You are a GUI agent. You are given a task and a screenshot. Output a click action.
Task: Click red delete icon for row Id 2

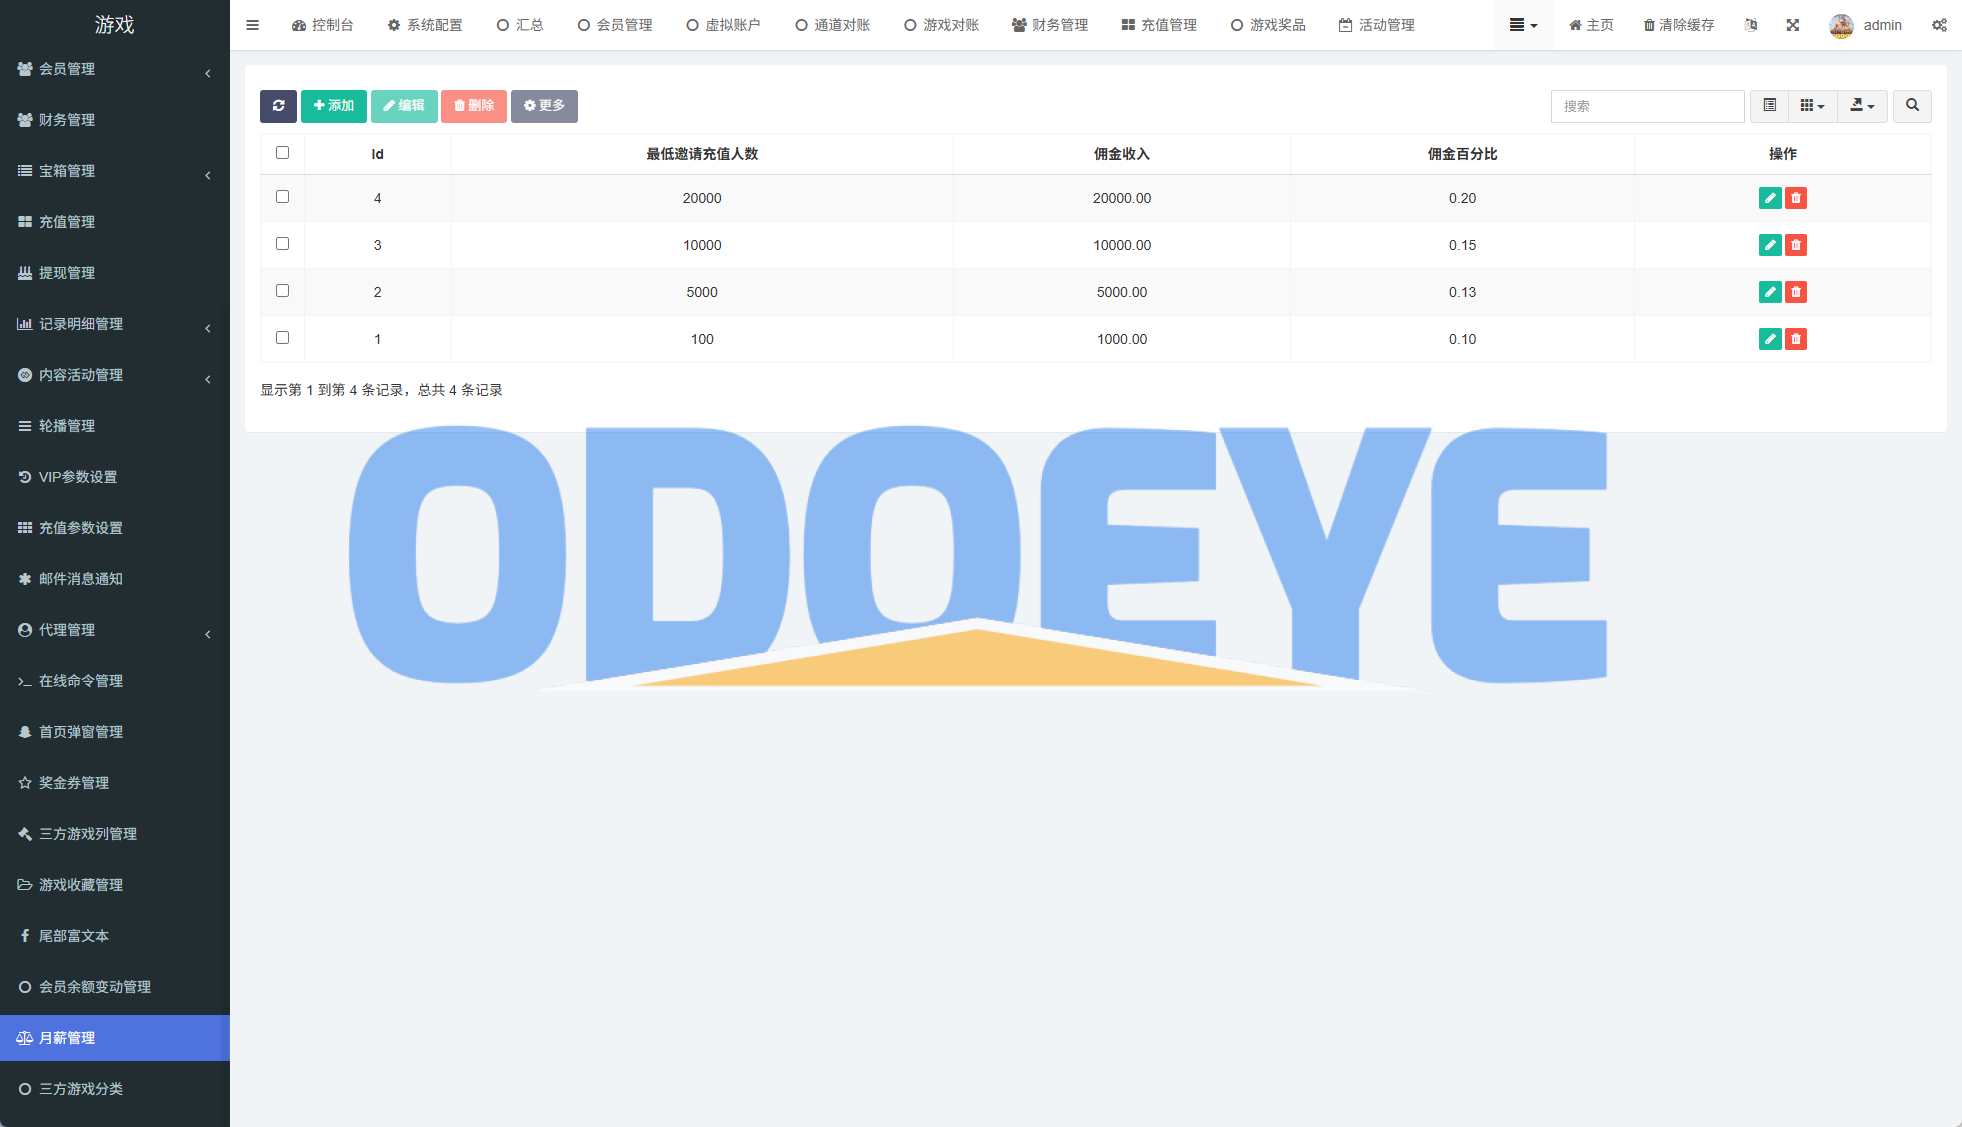point(1796,292)
